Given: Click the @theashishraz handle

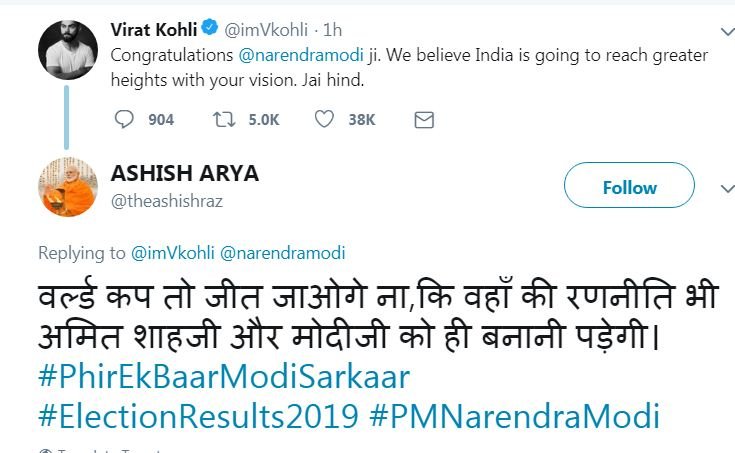Looking at the screenshot, I should click(x=167, y=201).
